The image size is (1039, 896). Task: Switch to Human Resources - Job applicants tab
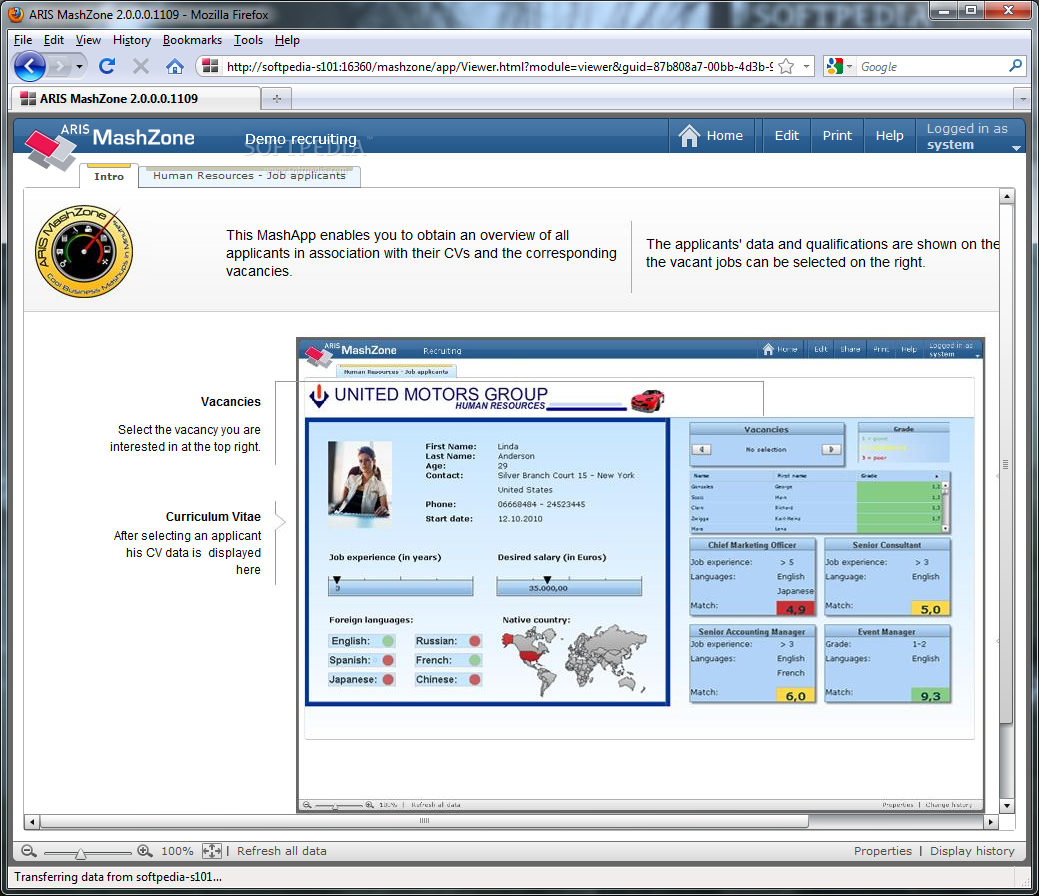tap(249, 176)
